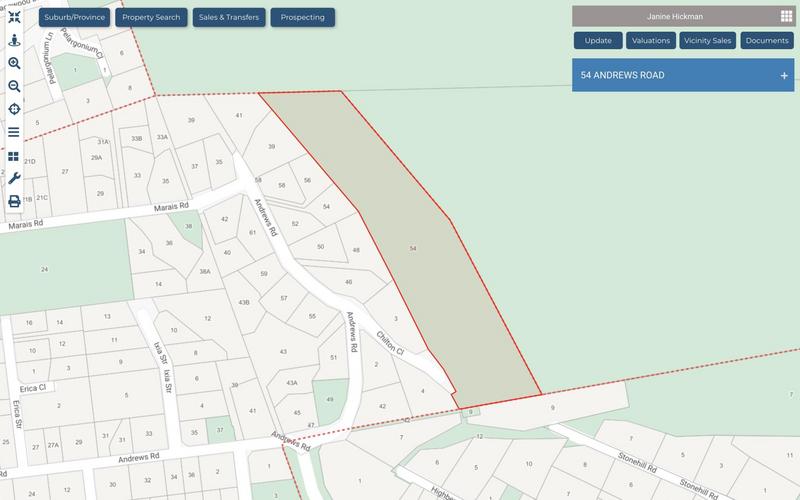Image resolution: width=800 pixels, height=500 pixels.
Task: Click the Prospecting button
Action: [x=303, y=18]
